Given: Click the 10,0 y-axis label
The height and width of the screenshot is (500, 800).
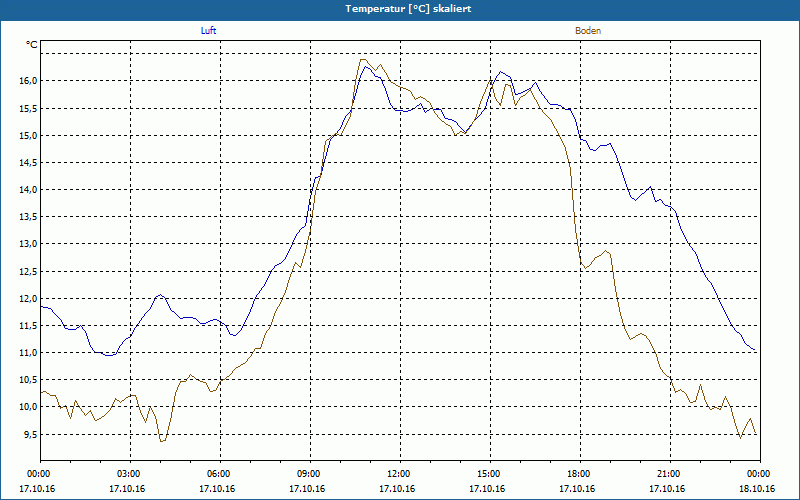Looking at the screenshot, I should [29, 407].
